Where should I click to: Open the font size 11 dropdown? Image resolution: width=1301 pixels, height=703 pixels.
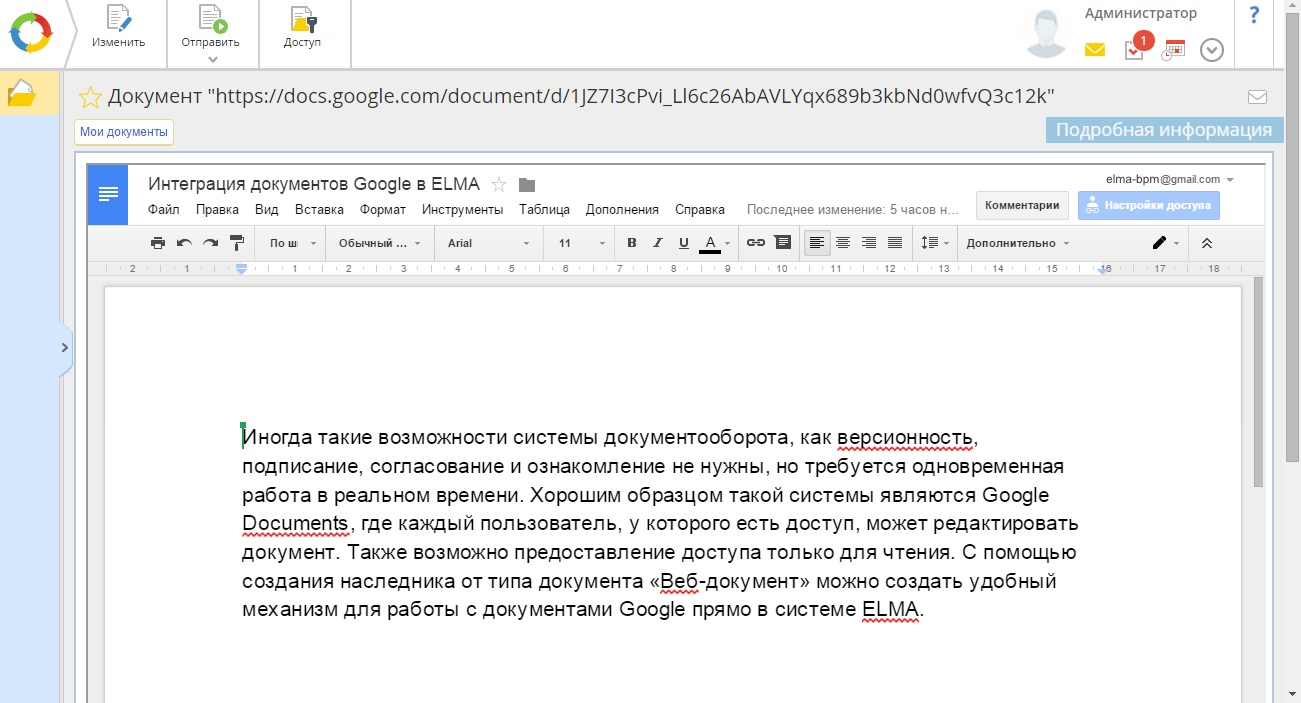pos(582,243)
